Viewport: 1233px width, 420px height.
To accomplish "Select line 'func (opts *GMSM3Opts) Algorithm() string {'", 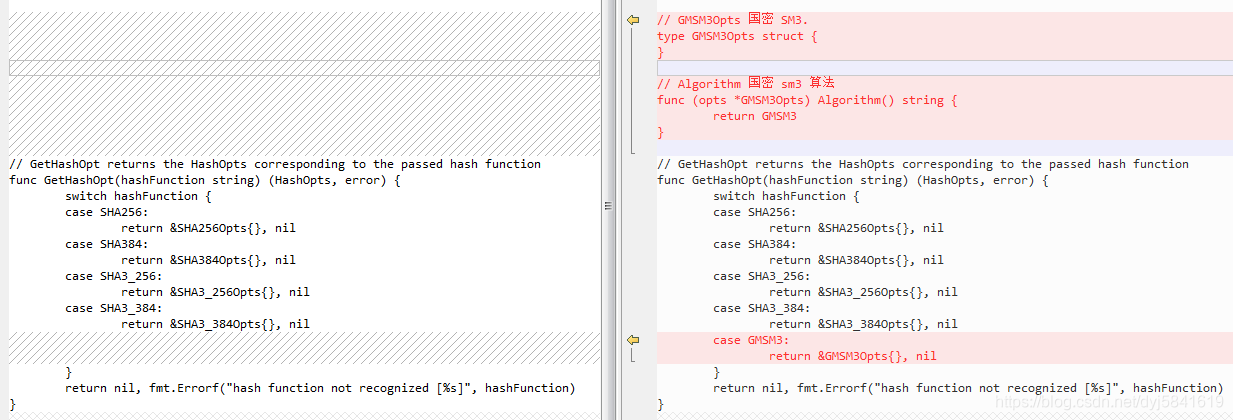I will 807,100.
